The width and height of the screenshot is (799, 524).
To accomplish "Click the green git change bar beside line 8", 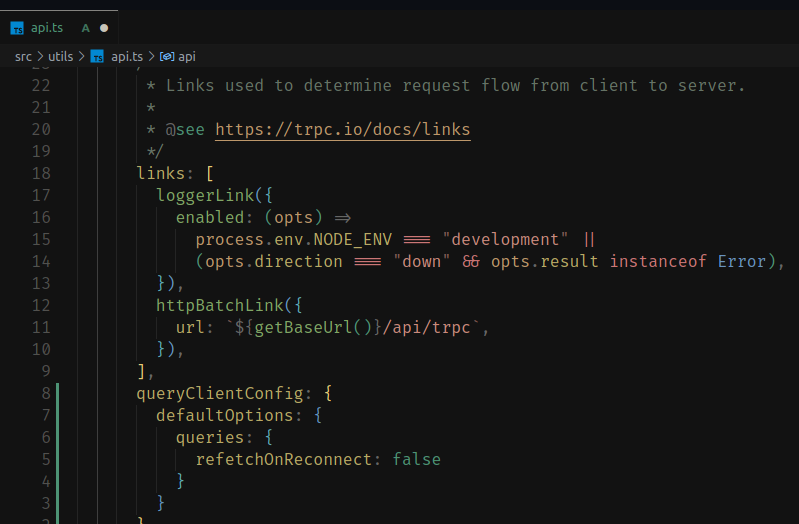I will [x=57, y=393].
